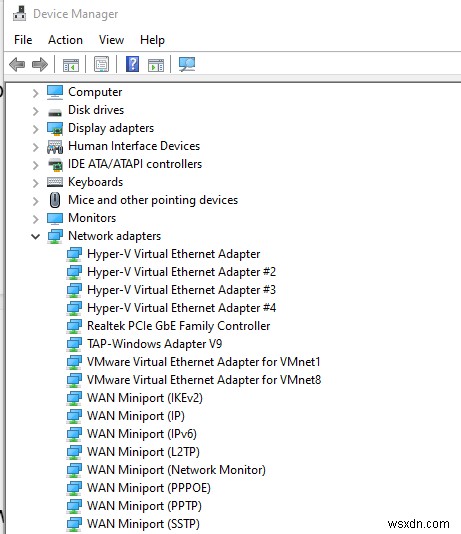Viewport: 461px width, 534px height.
Task: Click the TAP-Windows Adapter V9 icon
Action: click(x=74, y=344)
